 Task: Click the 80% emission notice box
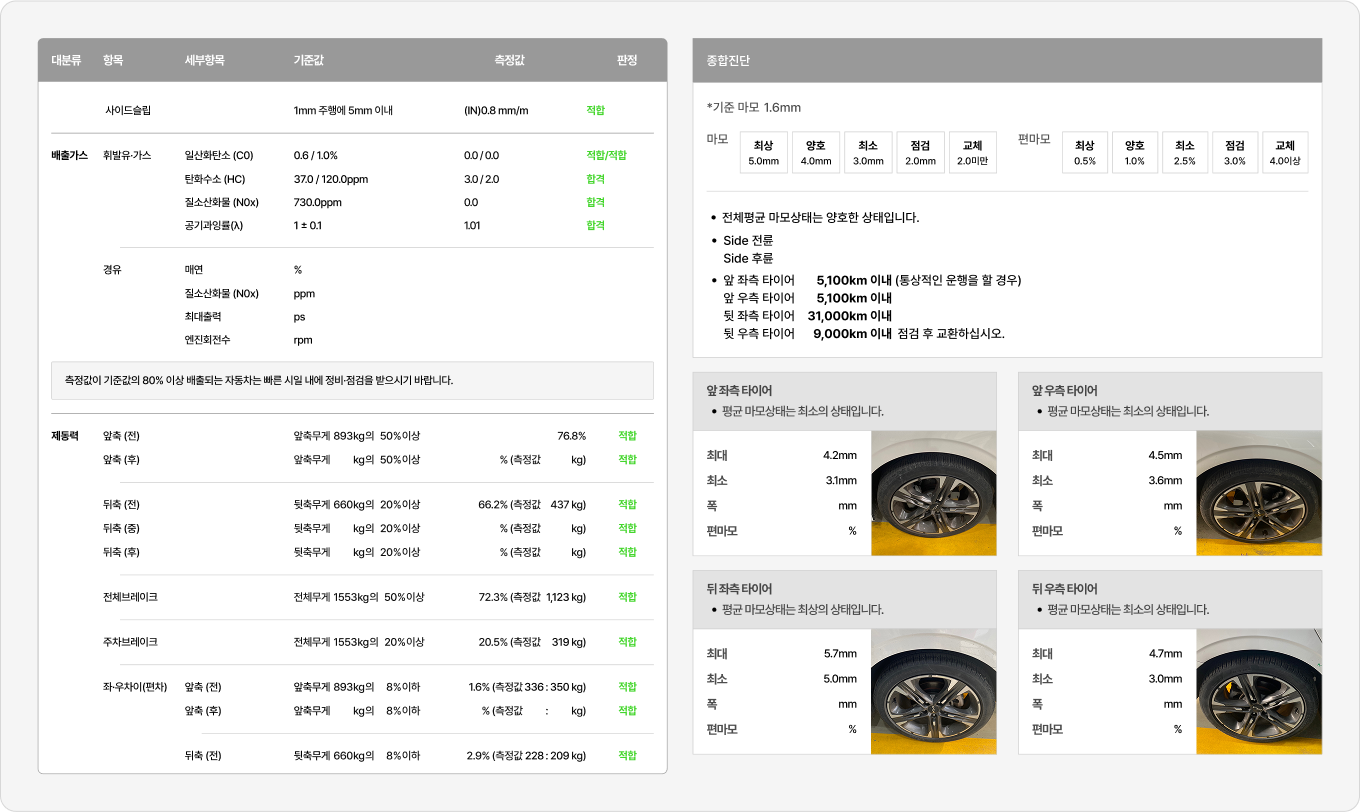[352, 381]
